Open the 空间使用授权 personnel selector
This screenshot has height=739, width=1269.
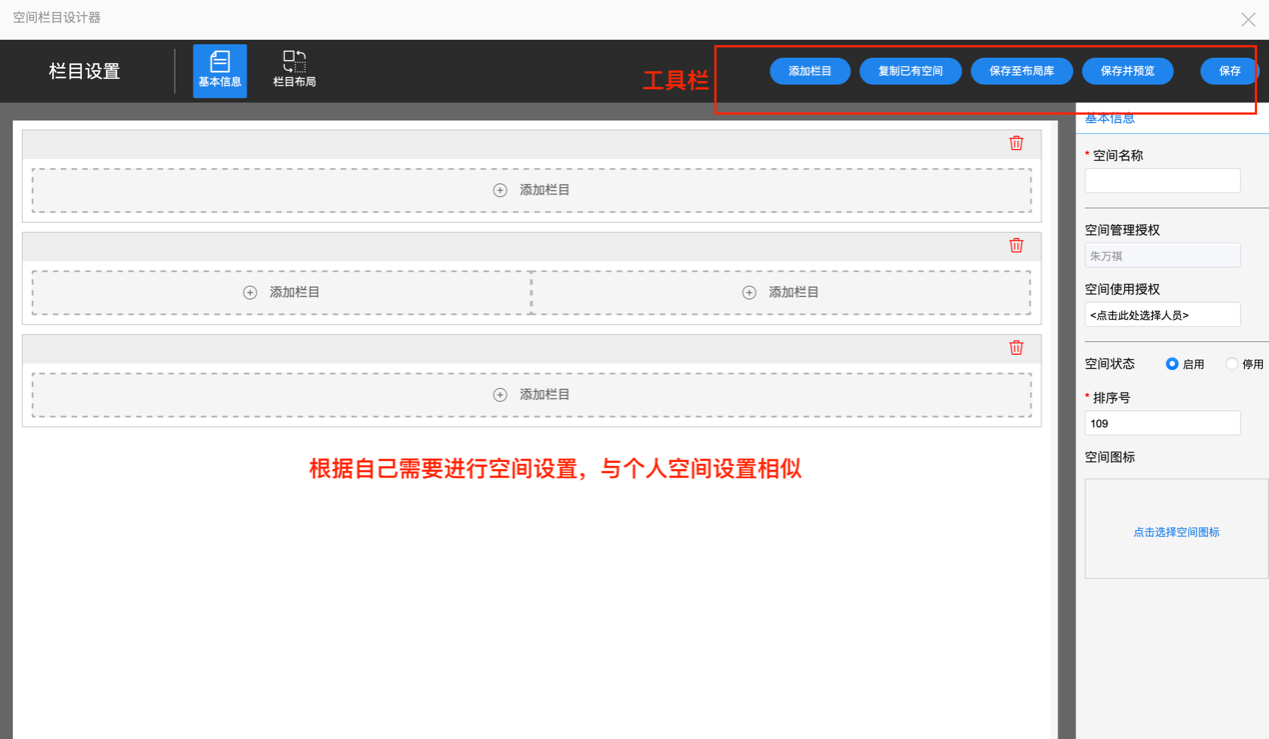coord(1162,315)
